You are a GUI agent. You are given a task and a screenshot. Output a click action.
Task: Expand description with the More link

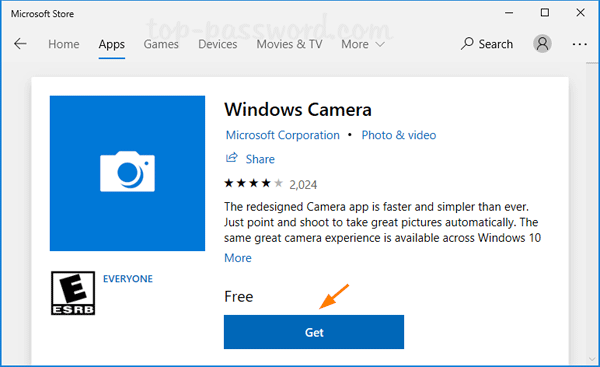click(x=238, y=258)
